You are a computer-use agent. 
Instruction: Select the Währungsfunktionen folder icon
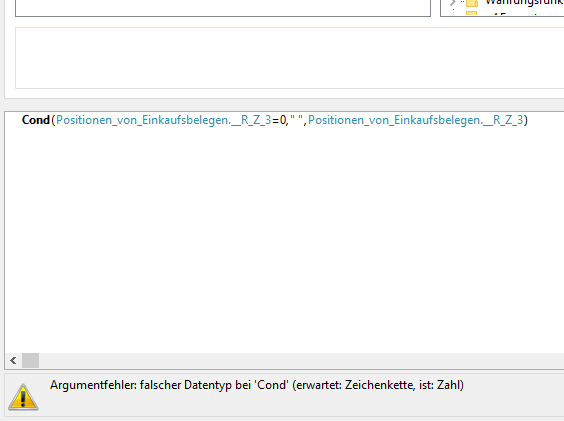[472, 3]
